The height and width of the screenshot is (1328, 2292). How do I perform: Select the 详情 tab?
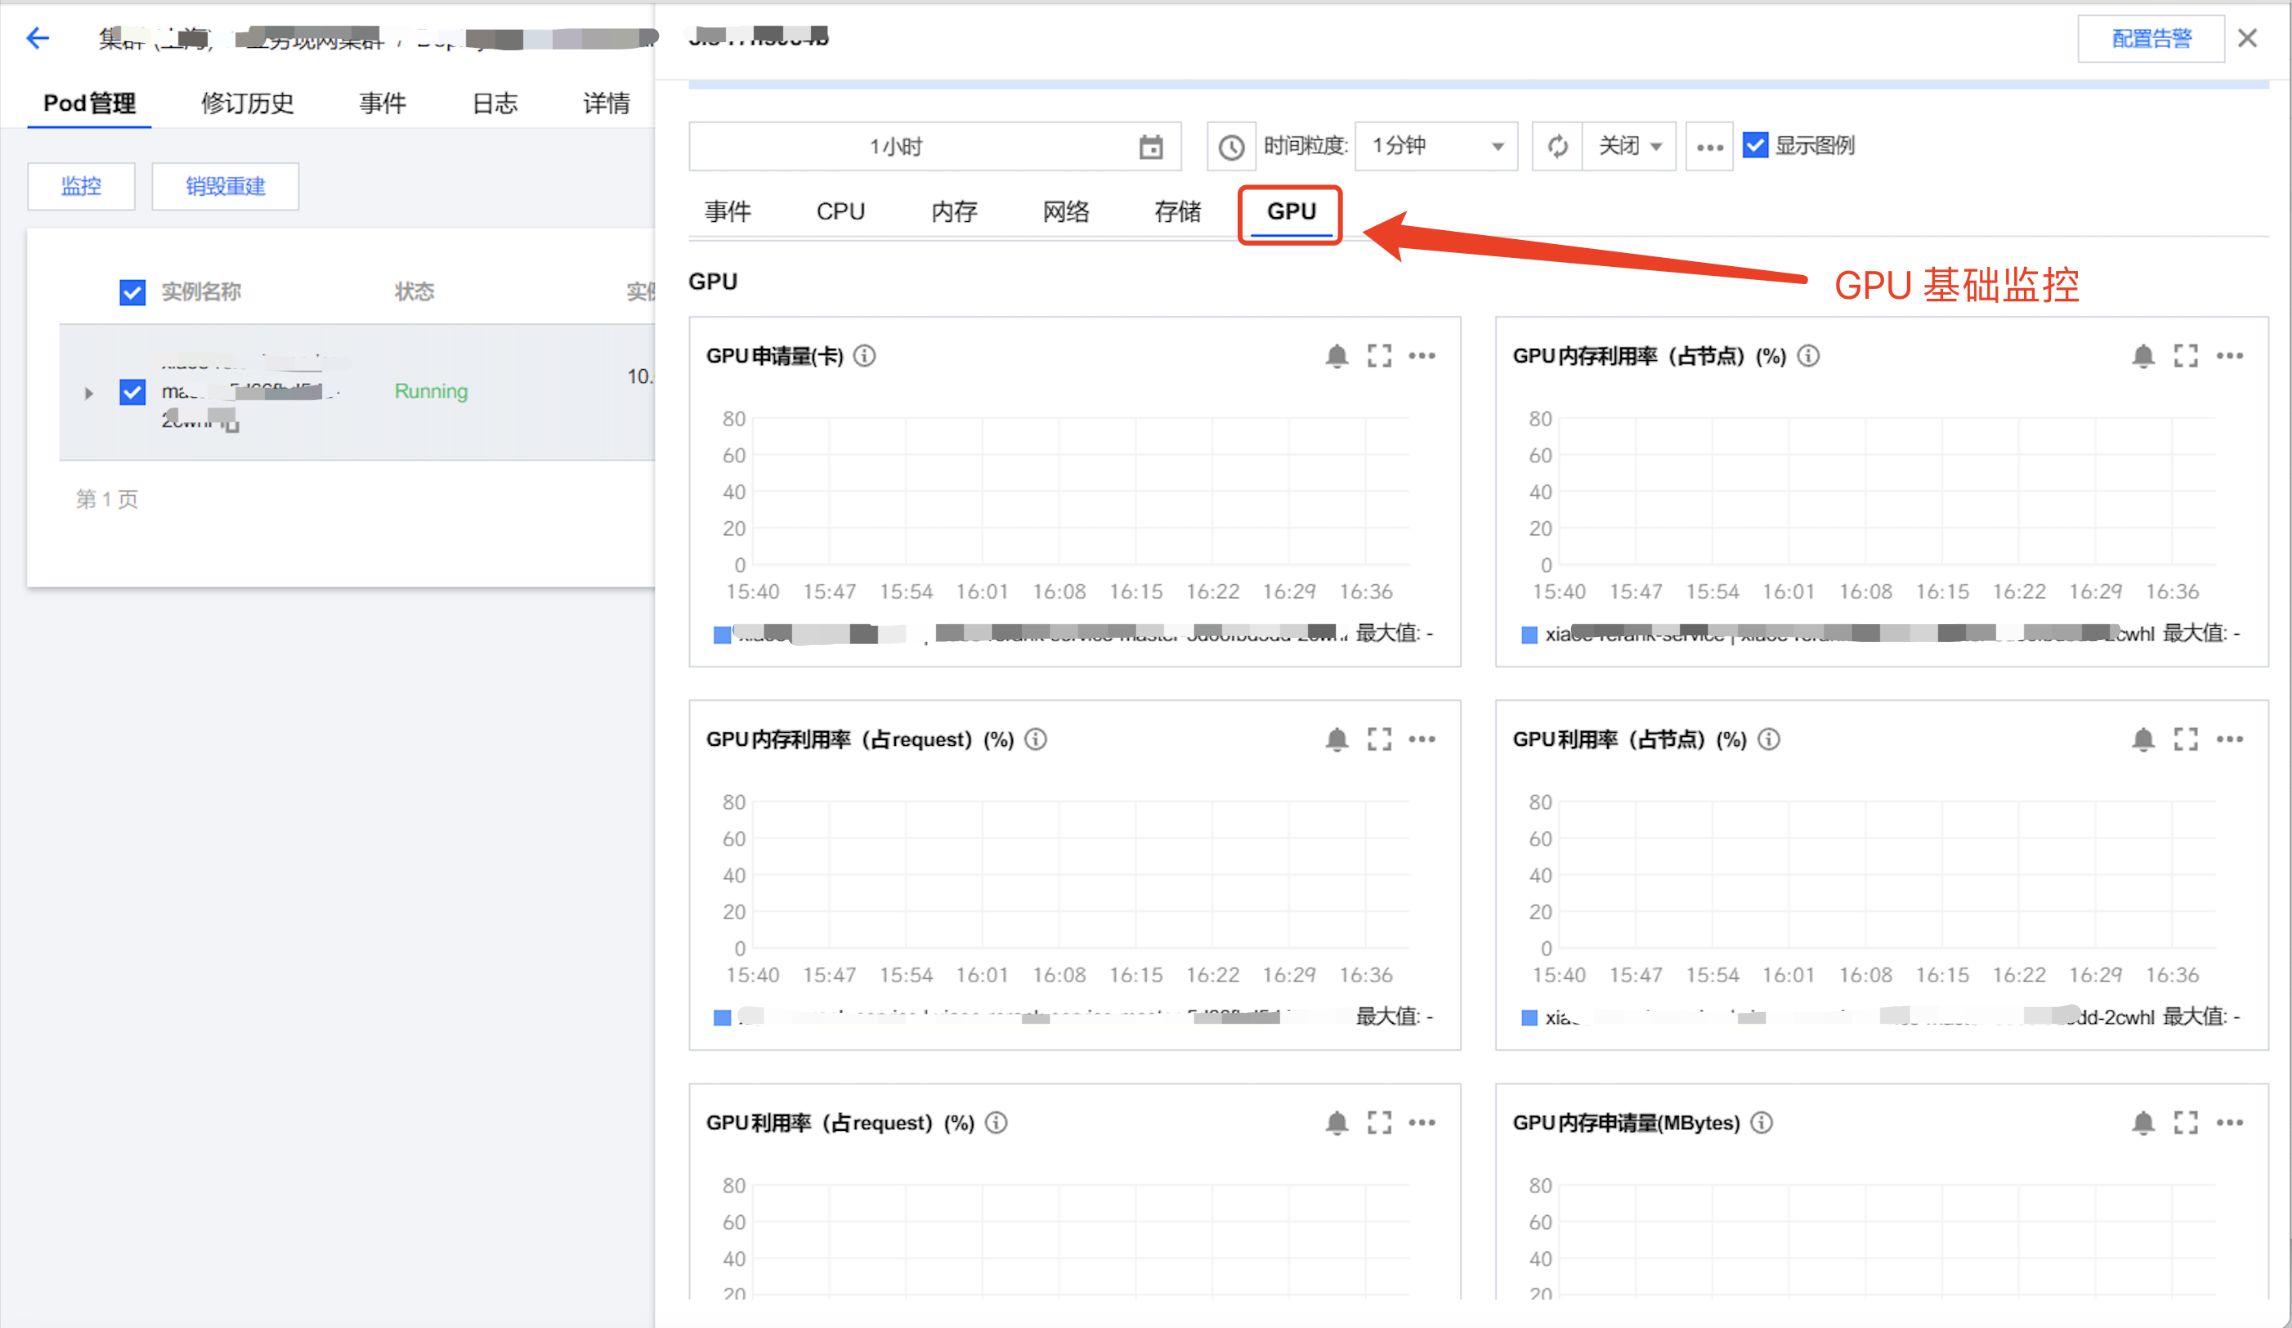[607, 103]
